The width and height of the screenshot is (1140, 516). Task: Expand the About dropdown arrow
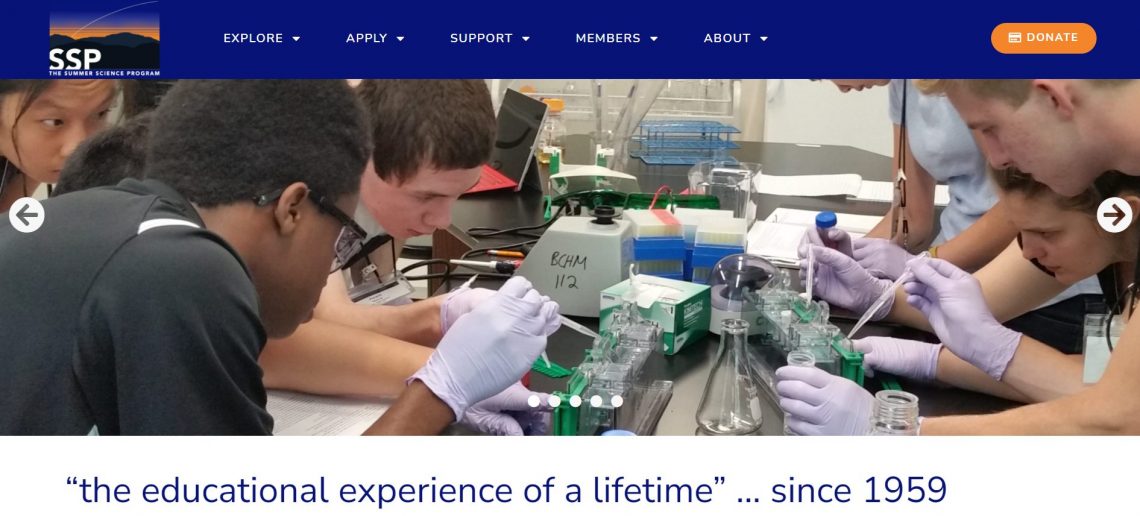click(x=763, y=39)
